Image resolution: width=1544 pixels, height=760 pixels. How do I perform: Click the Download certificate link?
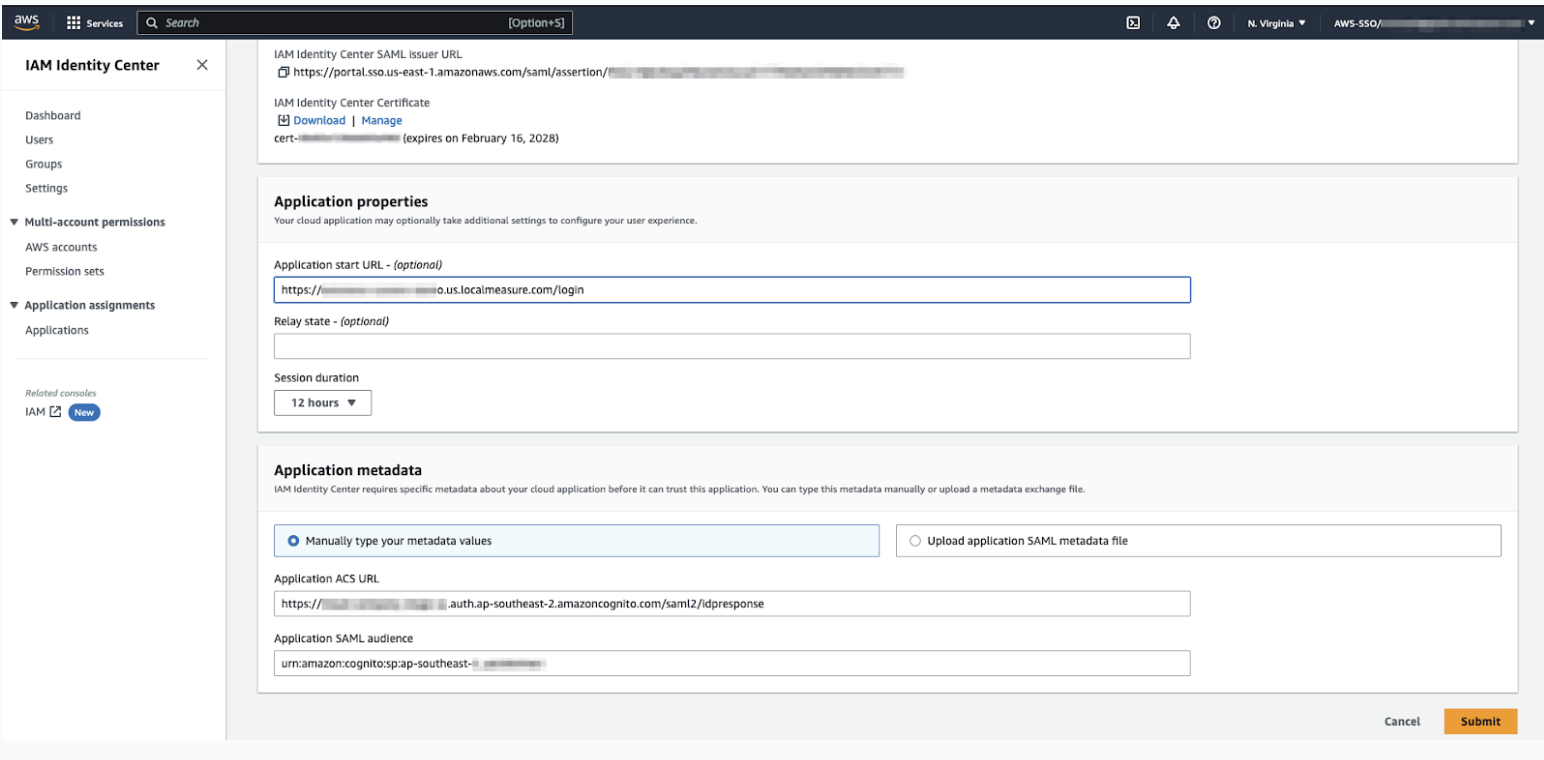(319, 120)
